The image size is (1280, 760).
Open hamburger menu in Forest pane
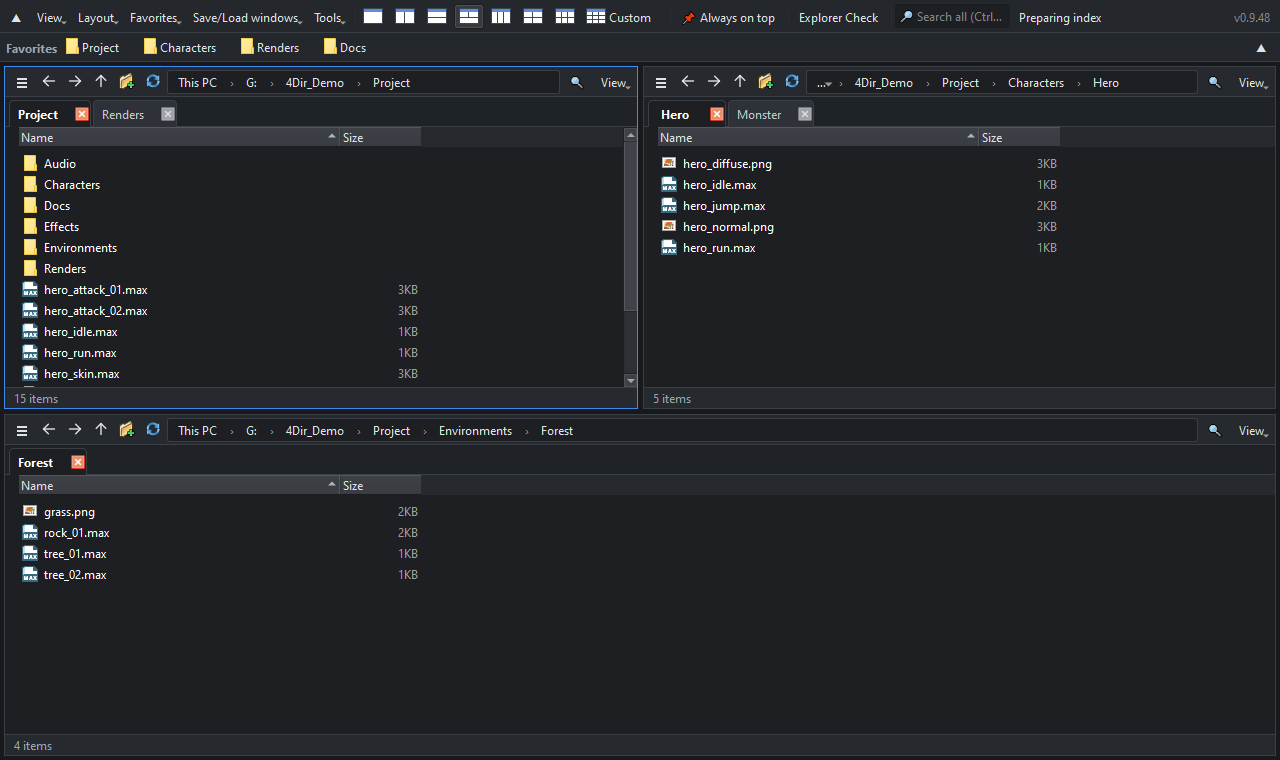tap(22, 431)
